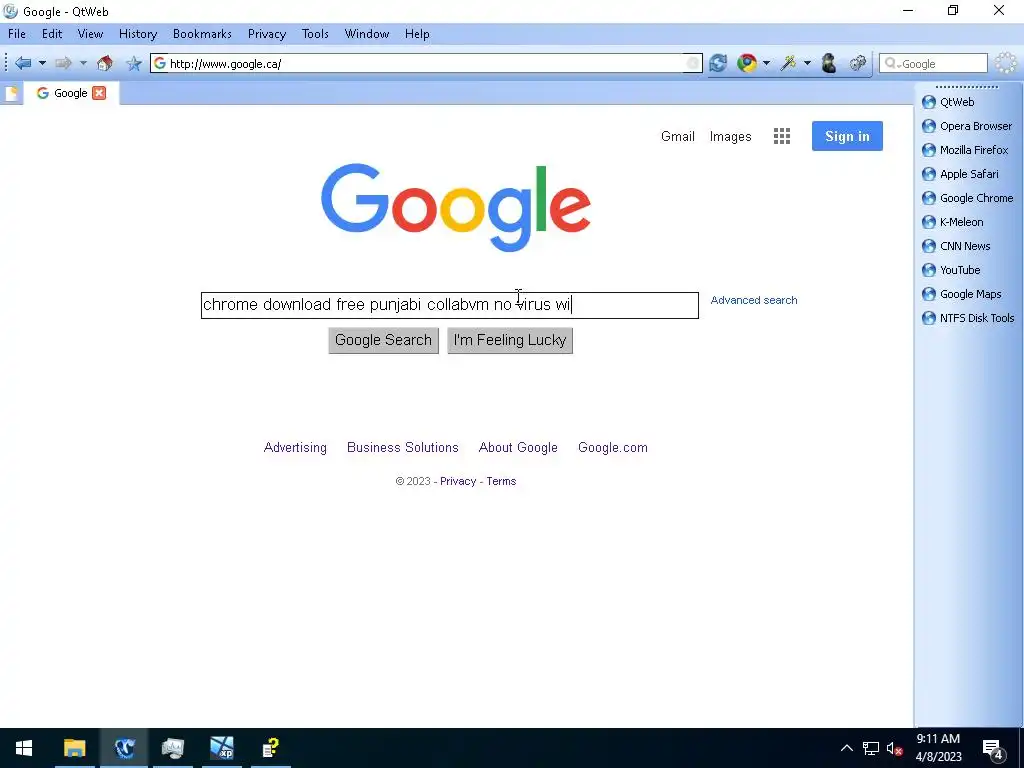Open the Bookmarks menu
Viewport: 1024px width, 768px height.
[x=202, y=34]
